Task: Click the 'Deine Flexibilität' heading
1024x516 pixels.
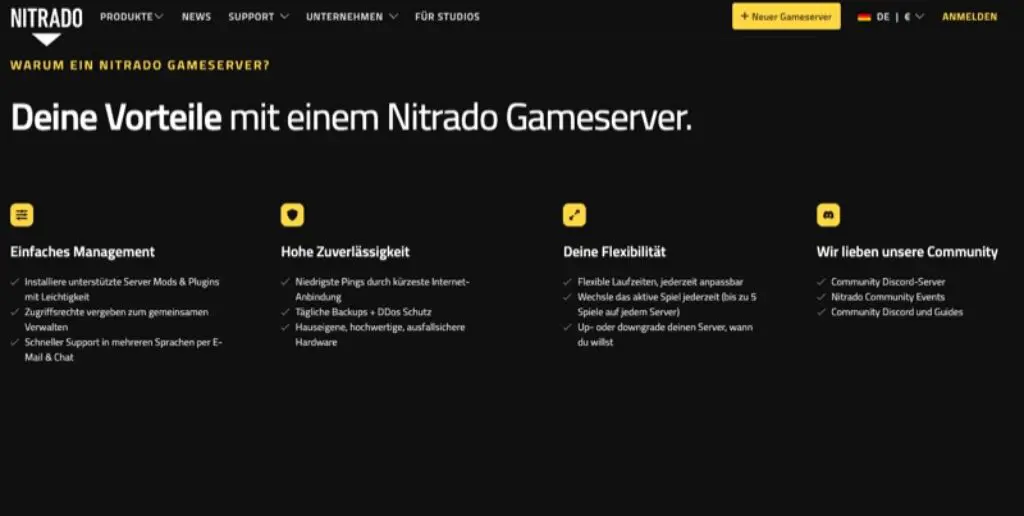Action: point(615,252)
